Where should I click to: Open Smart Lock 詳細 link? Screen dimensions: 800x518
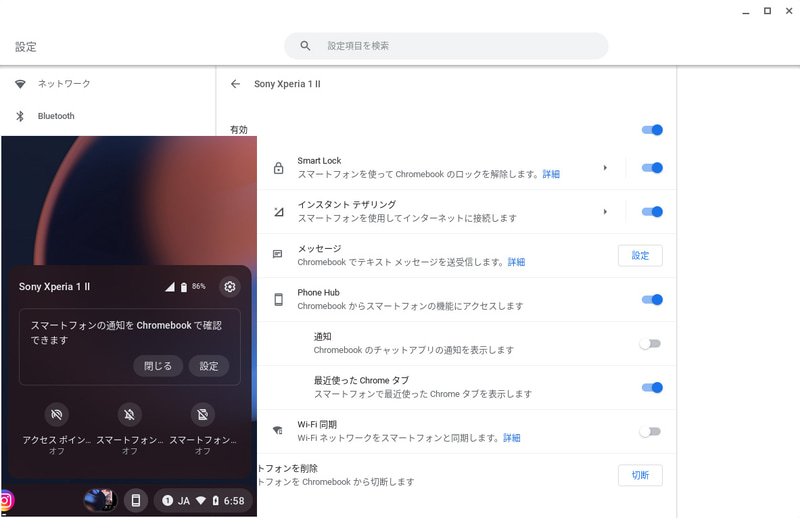pos(551,175)
